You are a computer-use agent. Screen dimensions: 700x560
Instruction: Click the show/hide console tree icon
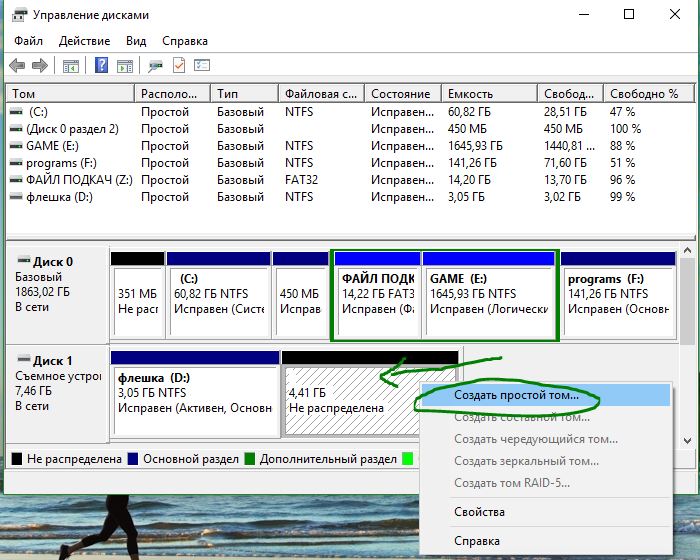point(71,66)
